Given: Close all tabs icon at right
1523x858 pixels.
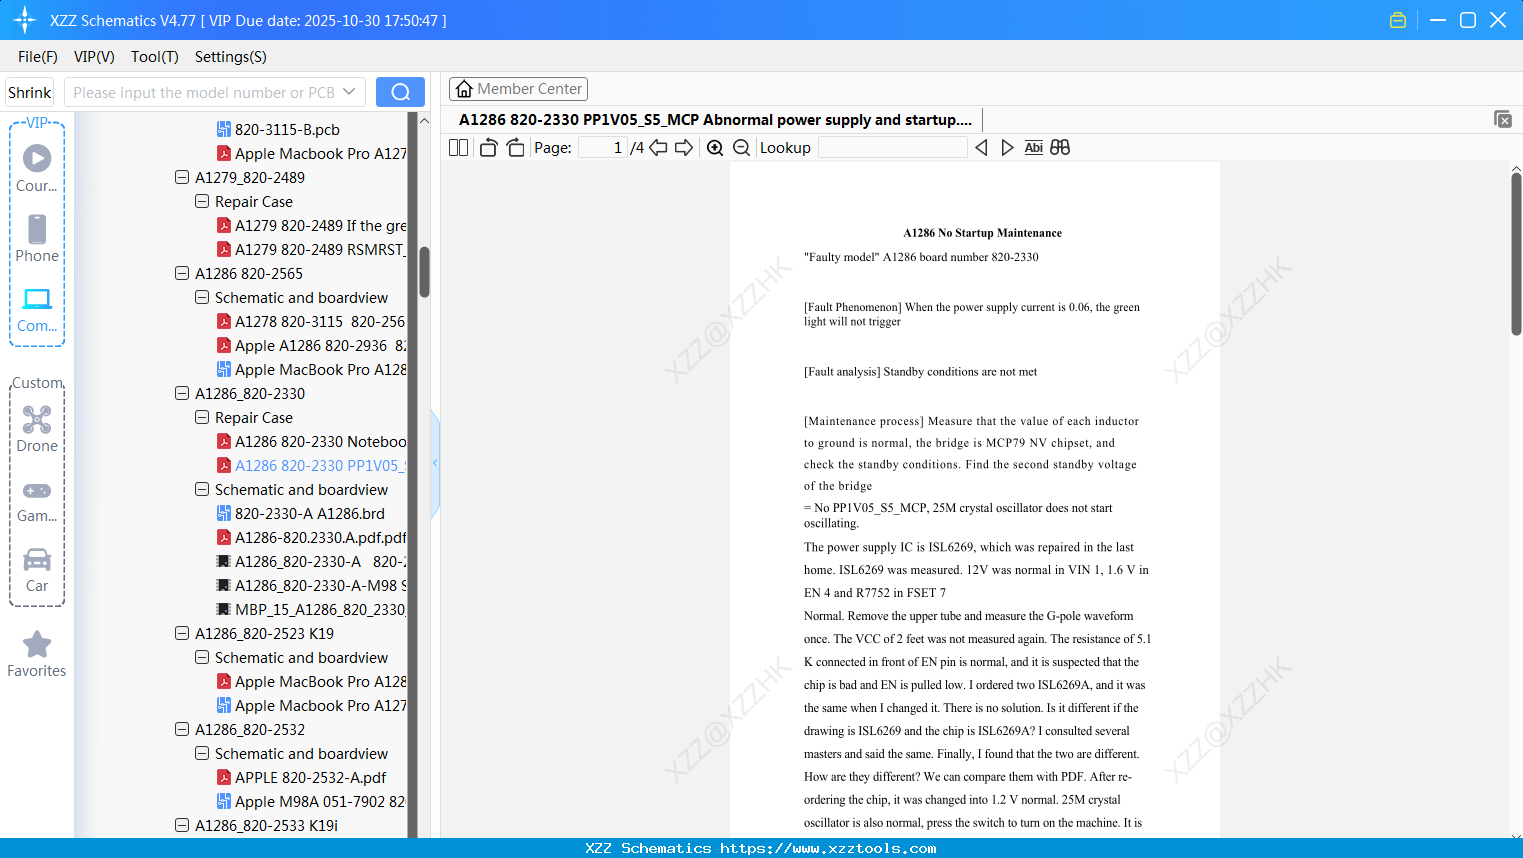Looking at the screenshot, I should tap(1503, 119).
